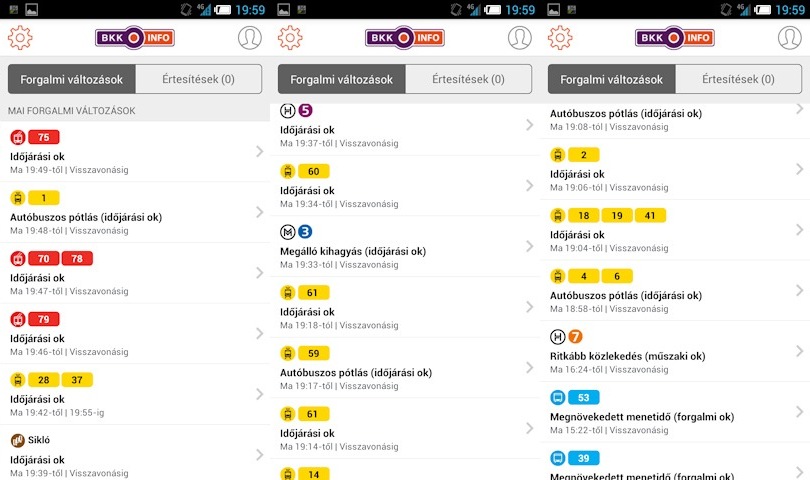Open Értesítések (0) tab in middle screen
810x480 pixels.
(469, 79)
